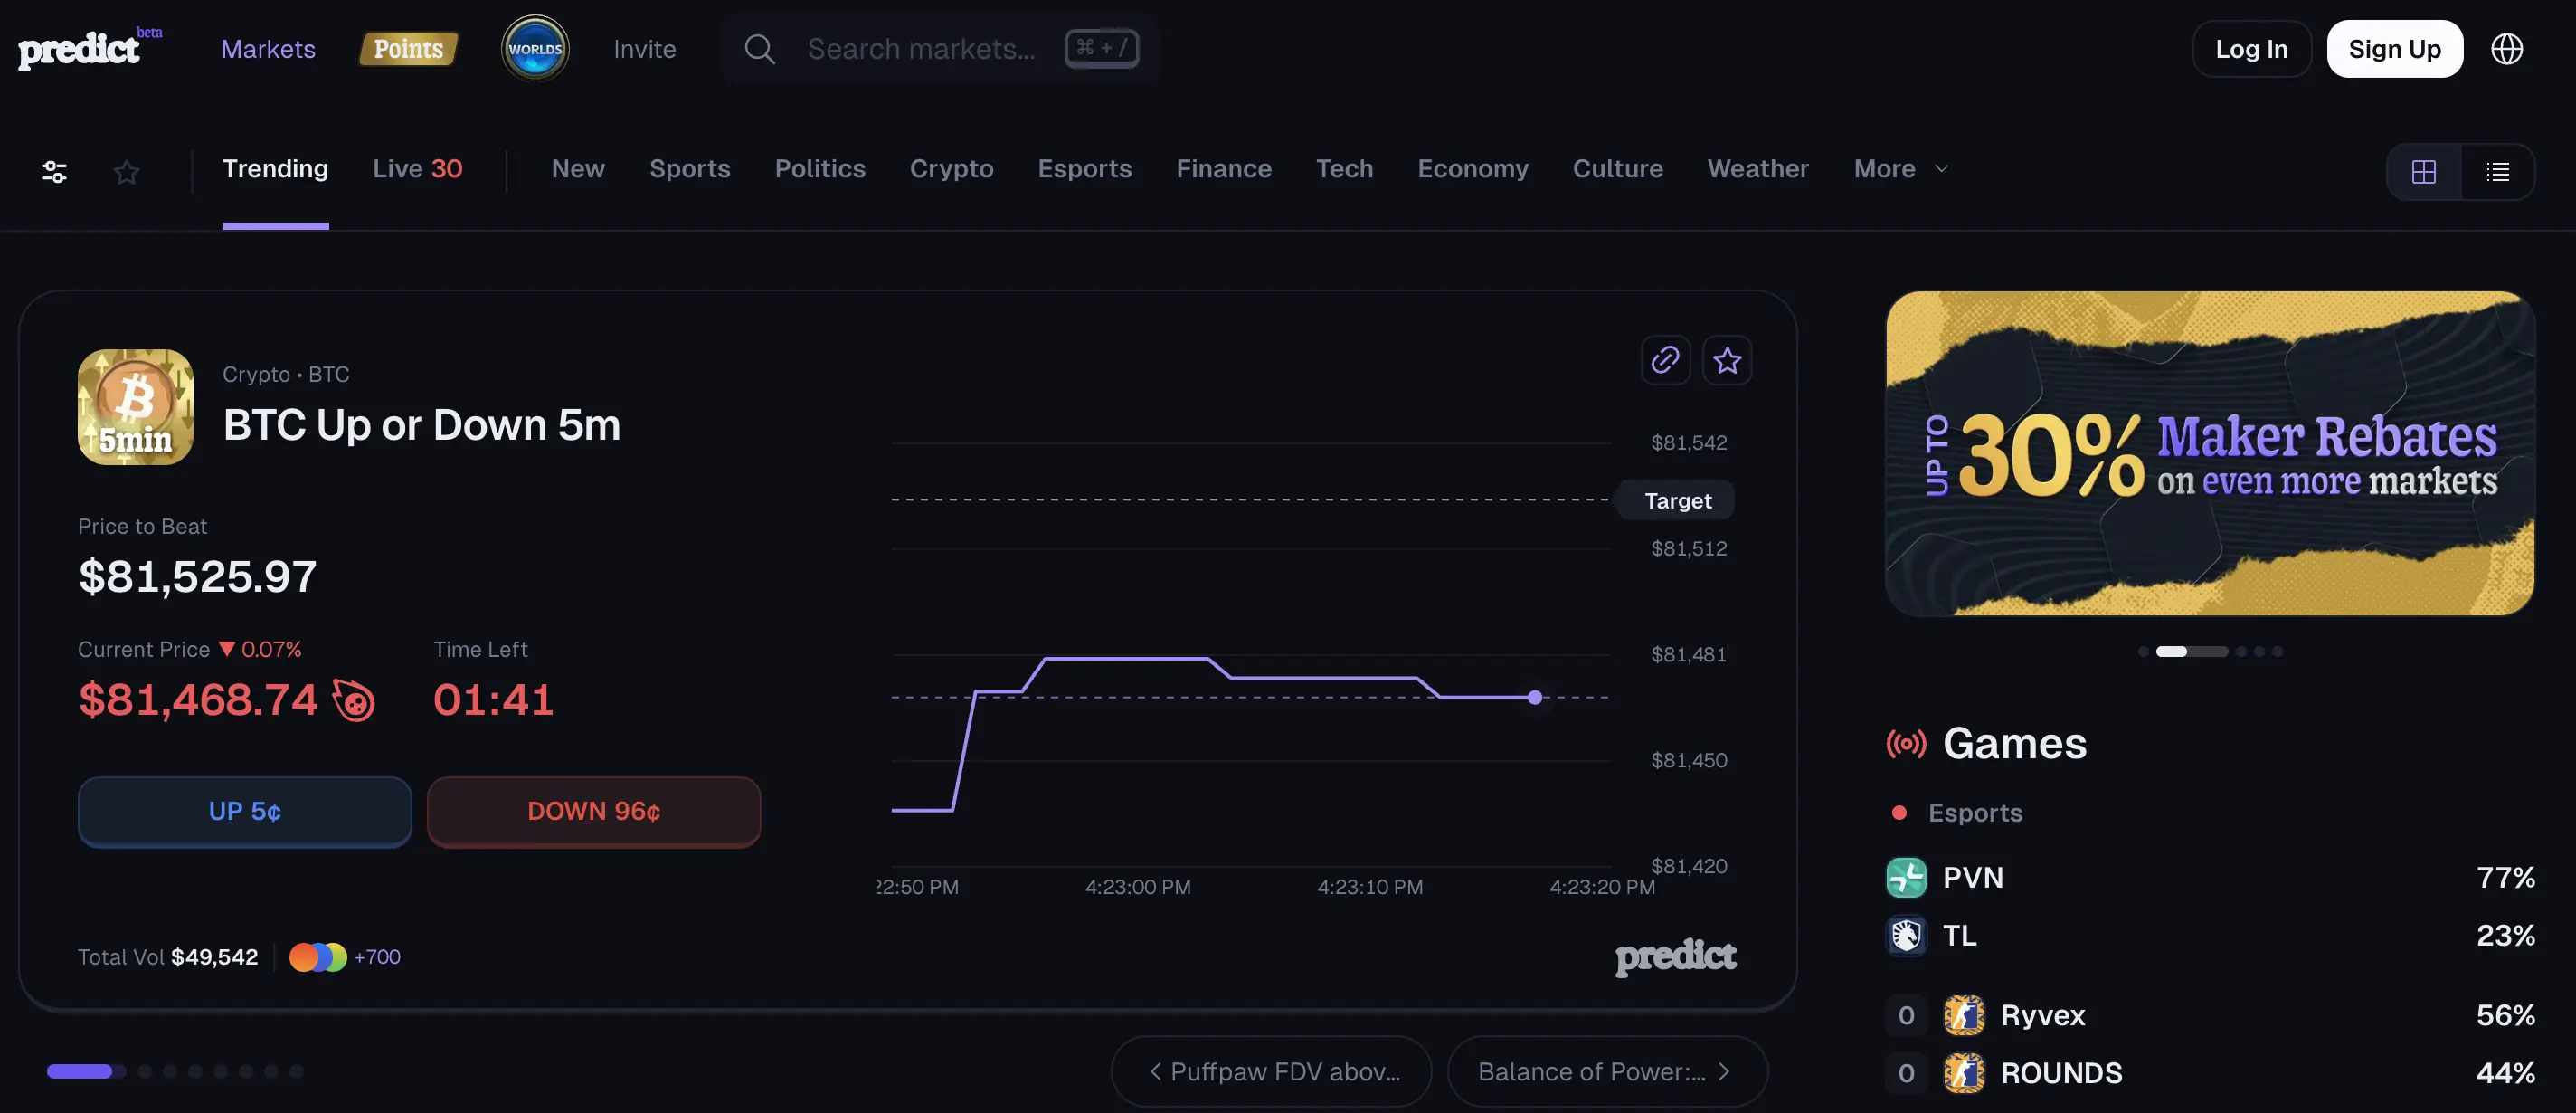Go to next market Balance of Power
Image resolution: width=2576 pixels, height=1113 pixels.
click(x=1607, y=1071)
